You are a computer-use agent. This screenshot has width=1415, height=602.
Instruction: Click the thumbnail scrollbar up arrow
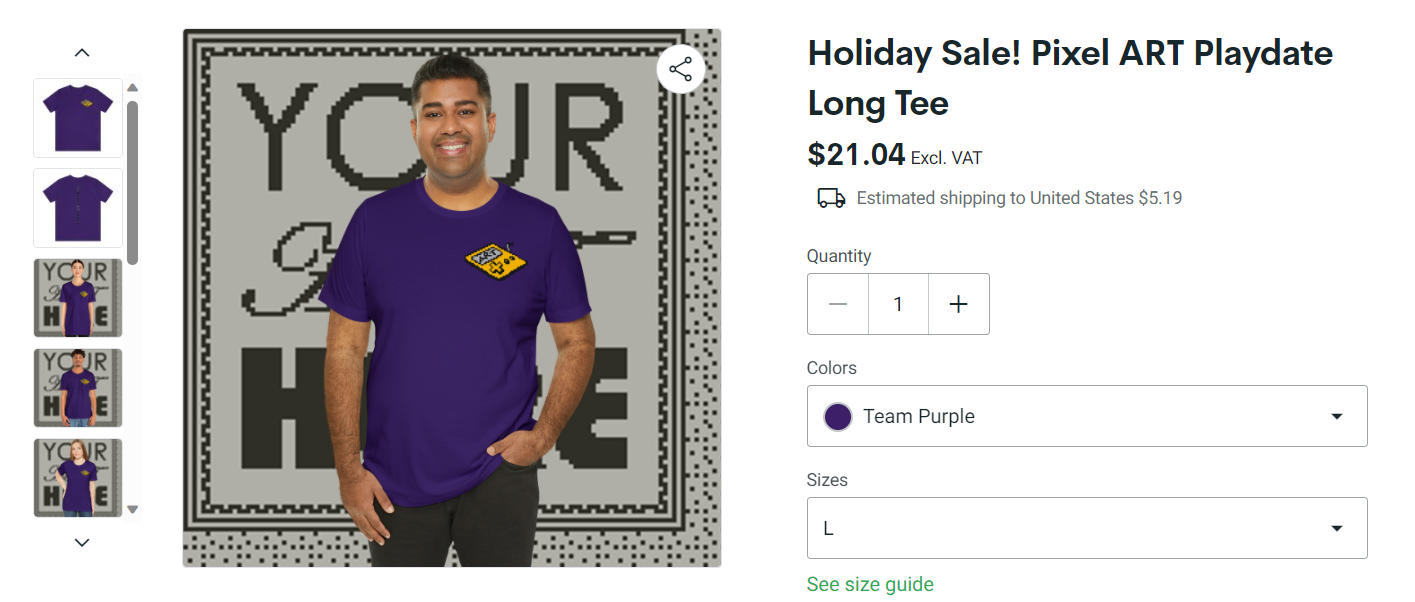tap(132, 88)
